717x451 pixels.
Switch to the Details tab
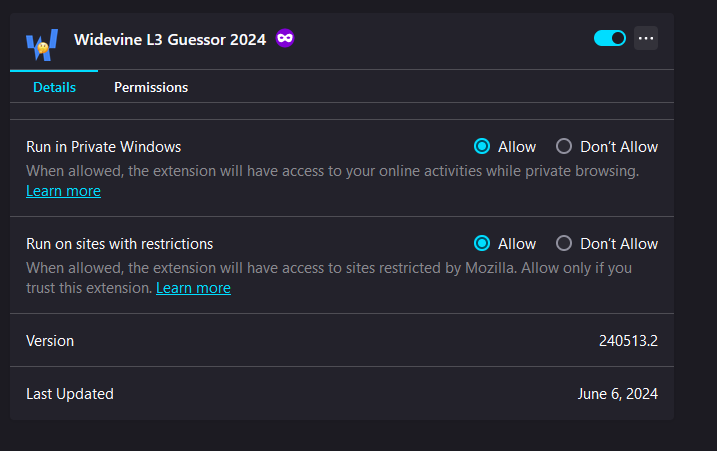click(x=54, y=87)
